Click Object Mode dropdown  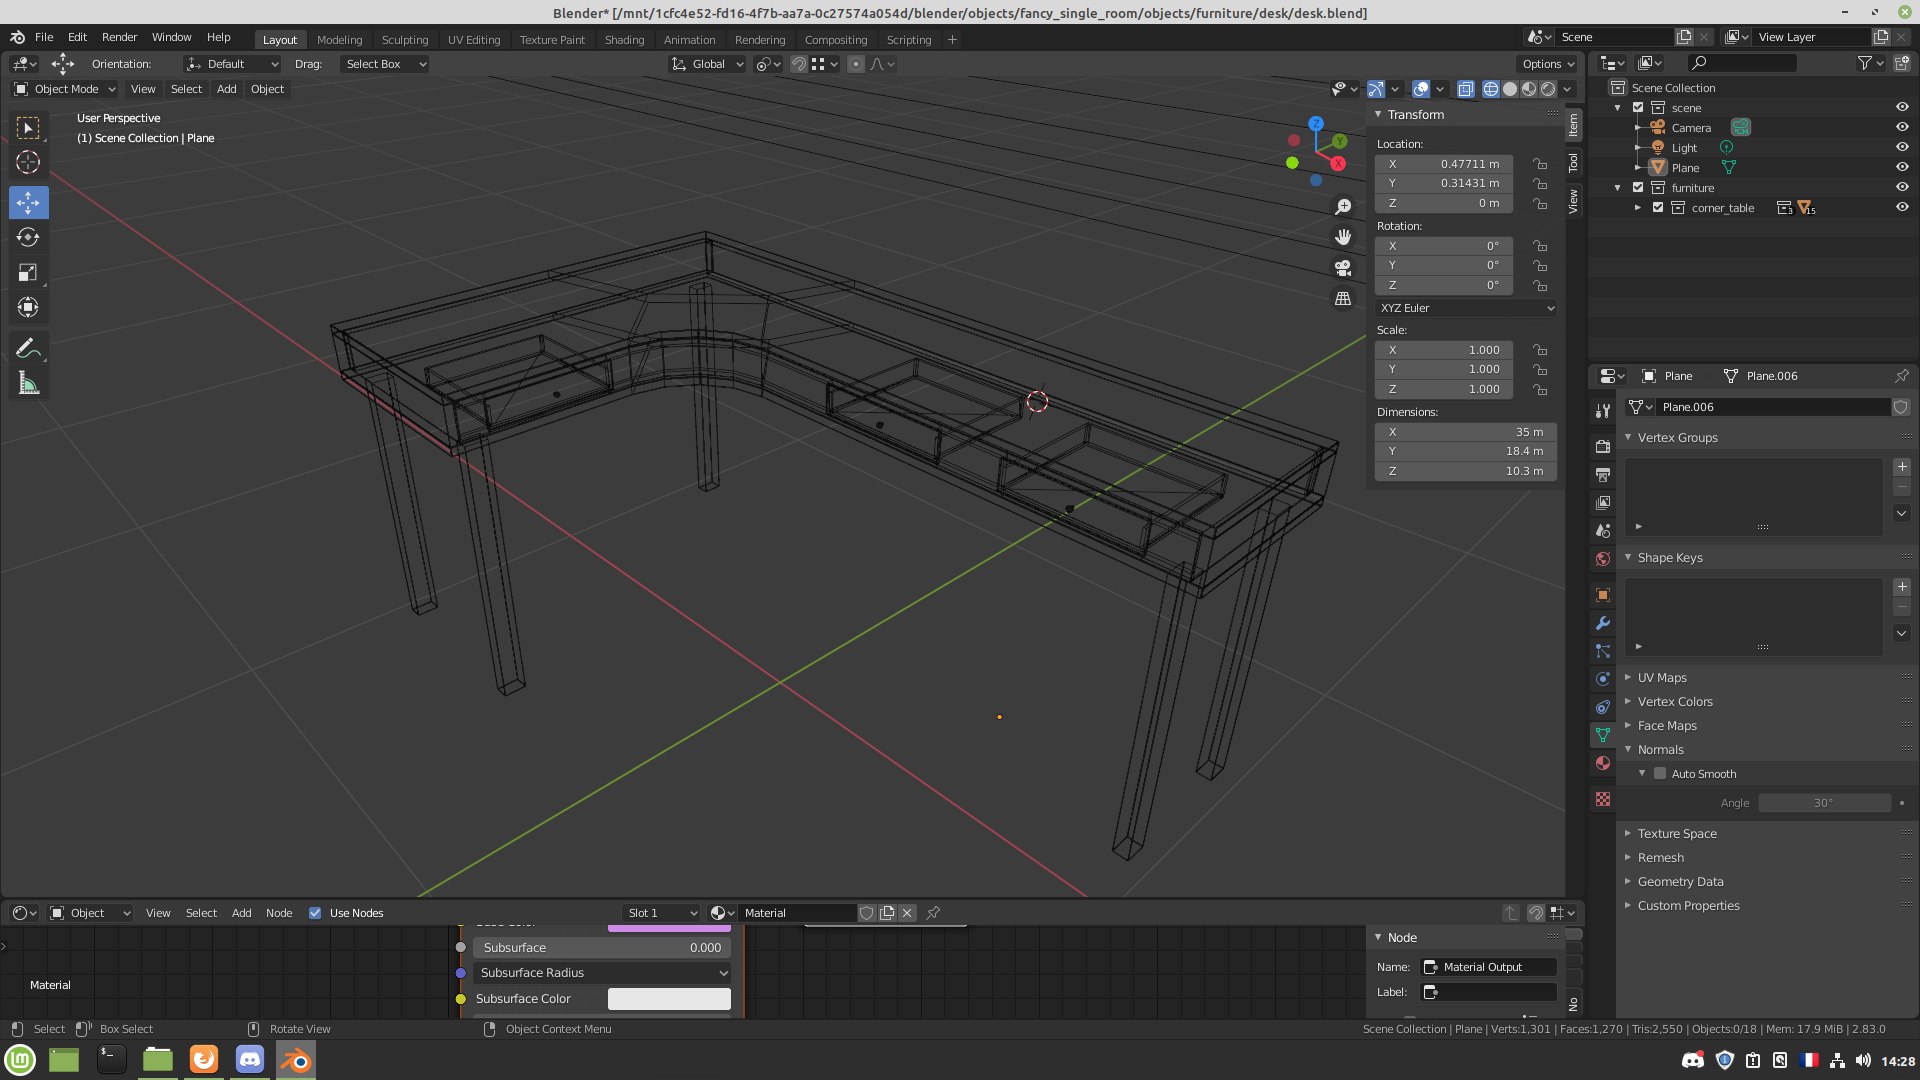tap(65, 88)
